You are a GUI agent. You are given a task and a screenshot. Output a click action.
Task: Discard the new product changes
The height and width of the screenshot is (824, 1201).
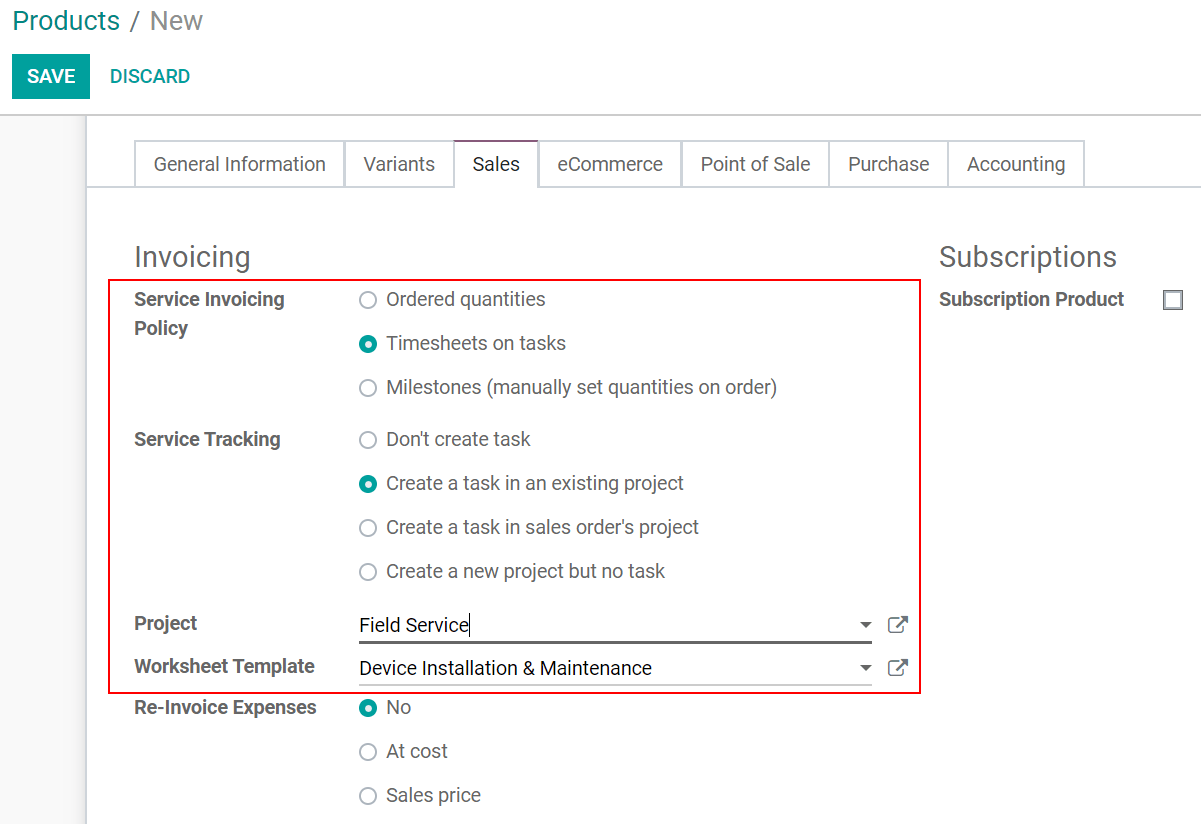pyautogui.click(x=150, y=77)
